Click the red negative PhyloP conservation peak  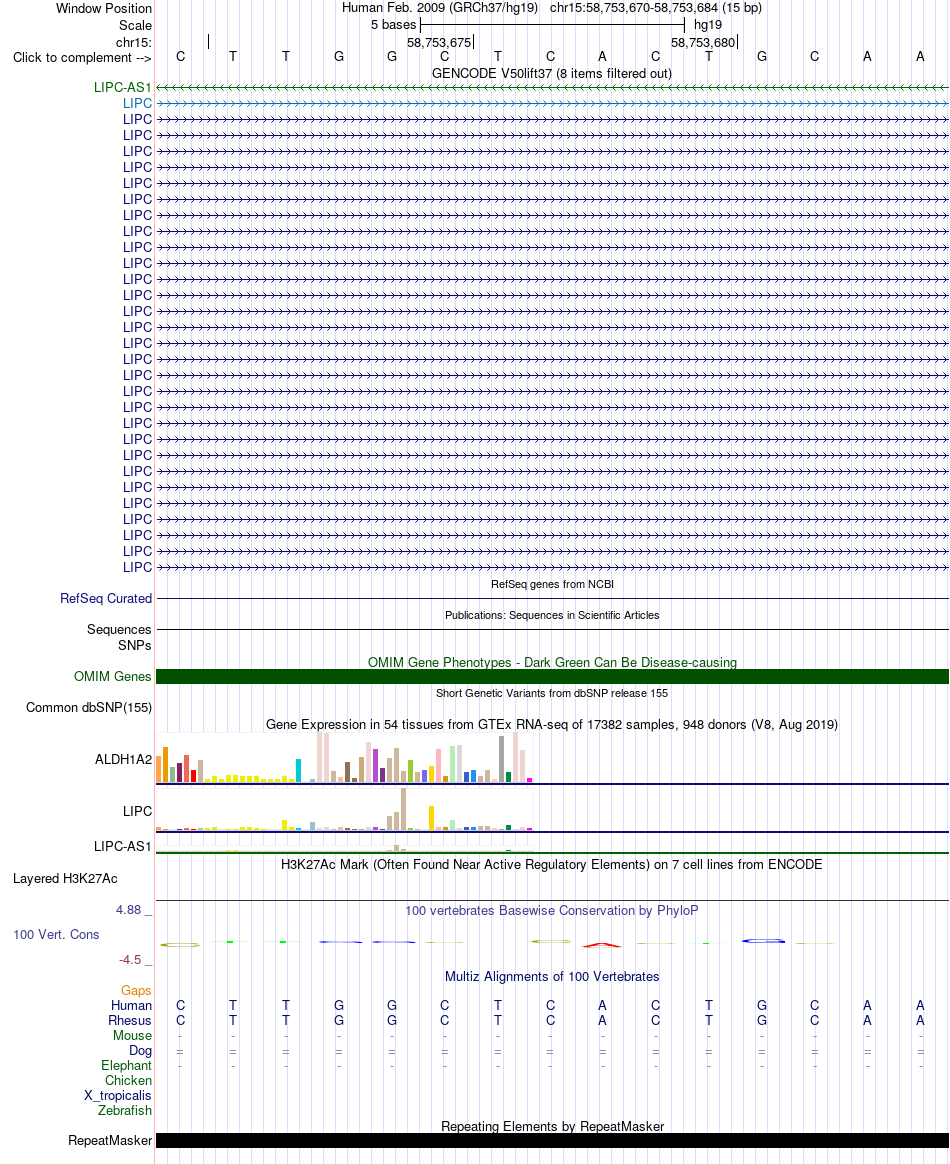tap(602, 945)
